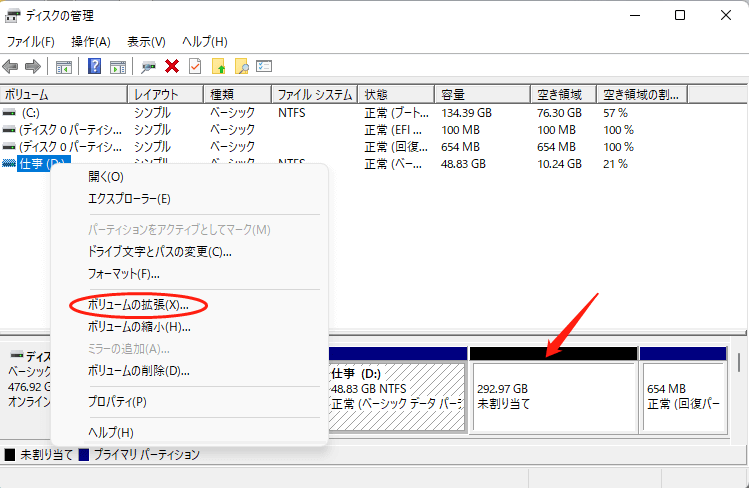Sort by 種類 column header
Image resolution: width=749 pixels, height=488 pixels.
click(x=237, y=95)
